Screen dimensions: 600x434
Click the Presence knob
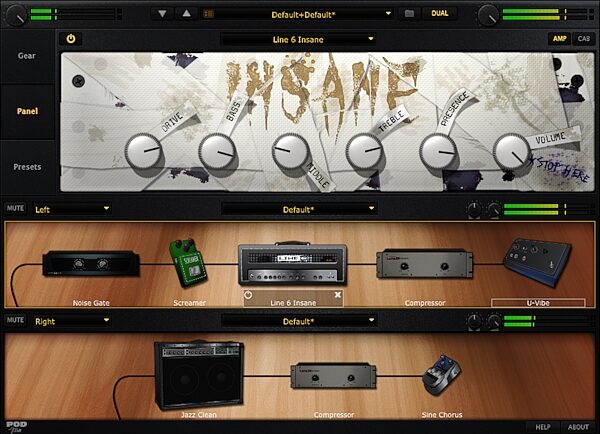pyautogui.click(x=438, y=152)
